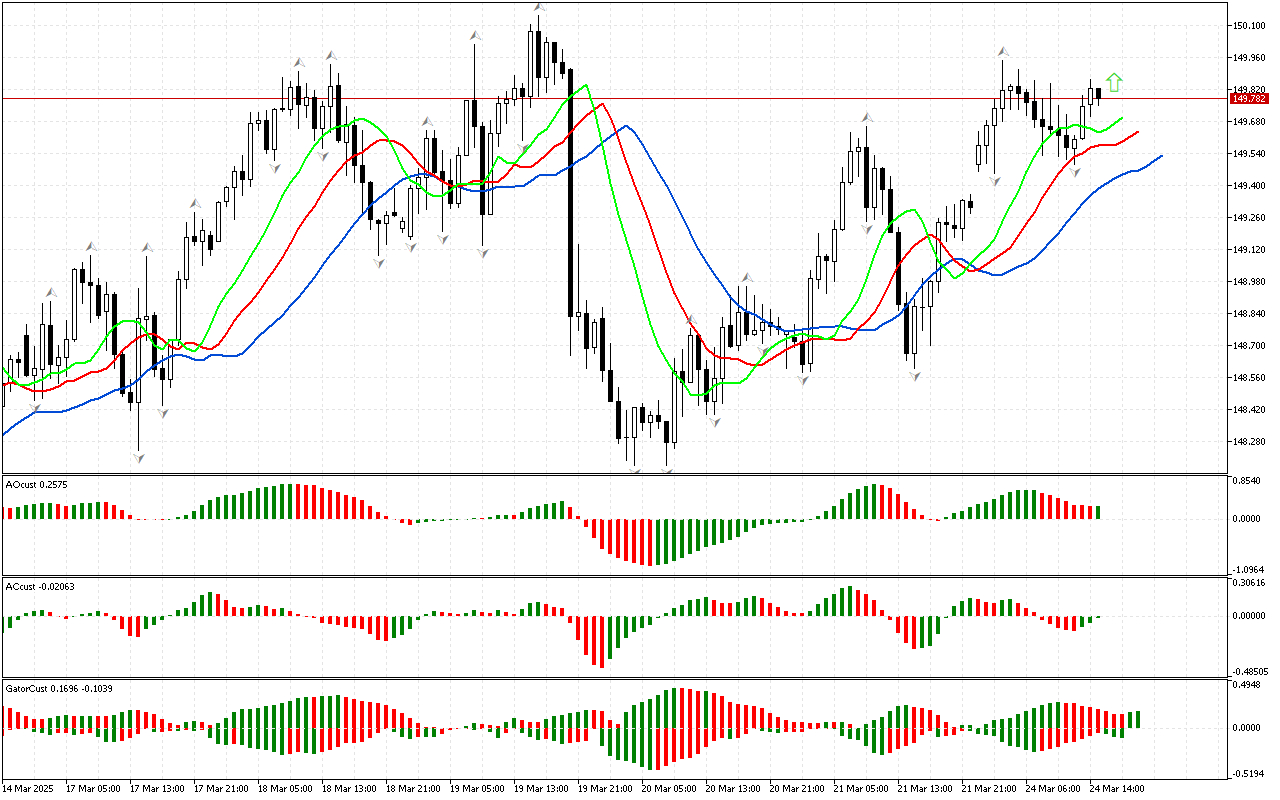Click the 149.960 price scale label
Screen dimensions: 1280x800
1250,57
